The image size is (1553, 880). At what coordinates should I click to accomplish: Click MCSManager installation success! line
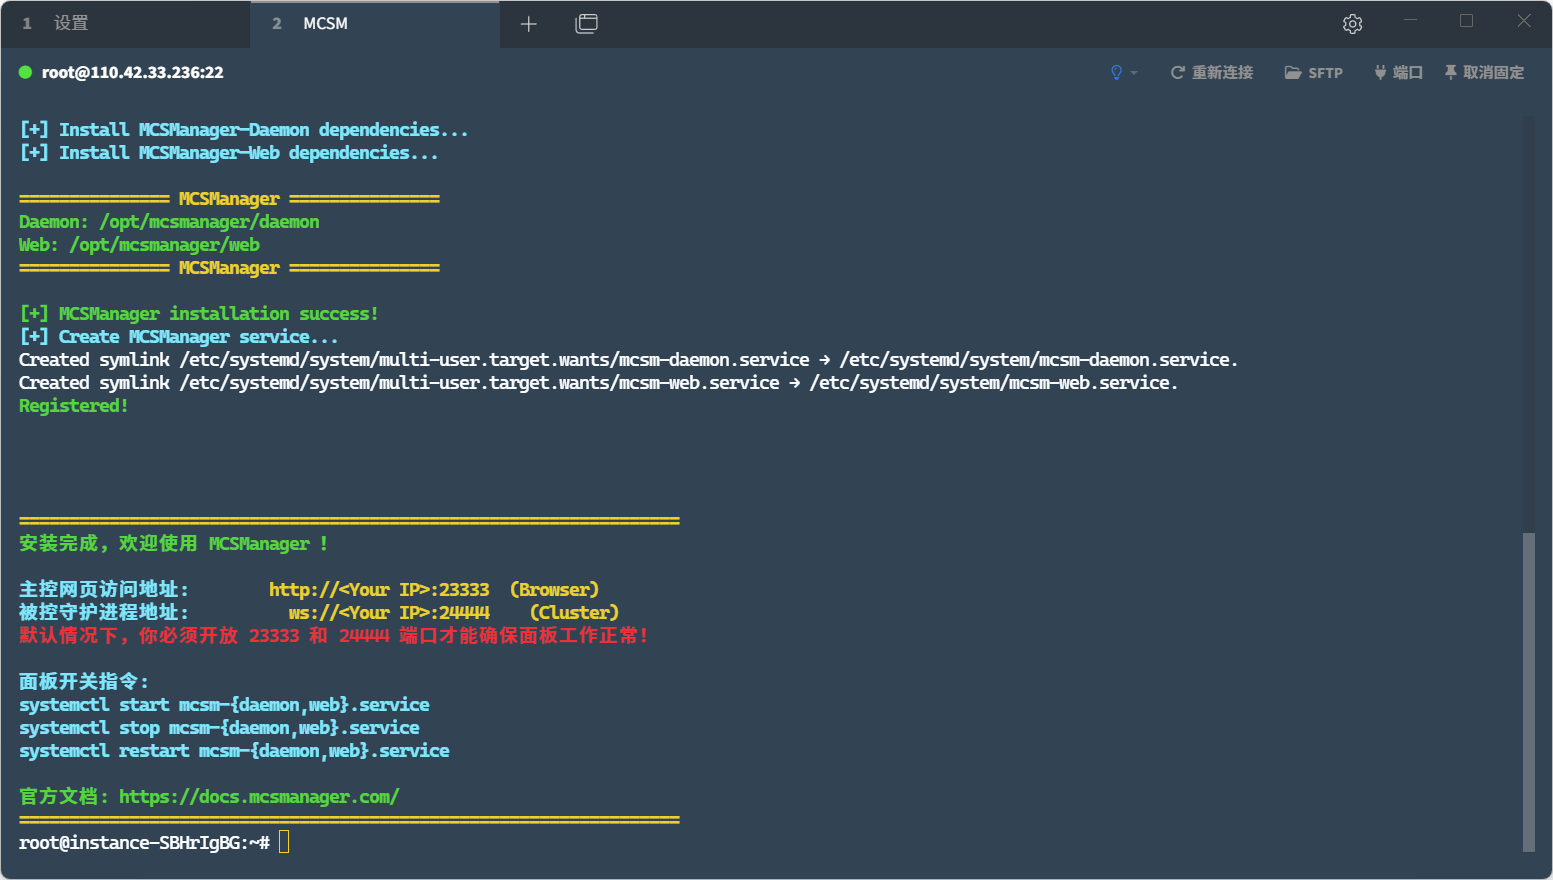199,314
